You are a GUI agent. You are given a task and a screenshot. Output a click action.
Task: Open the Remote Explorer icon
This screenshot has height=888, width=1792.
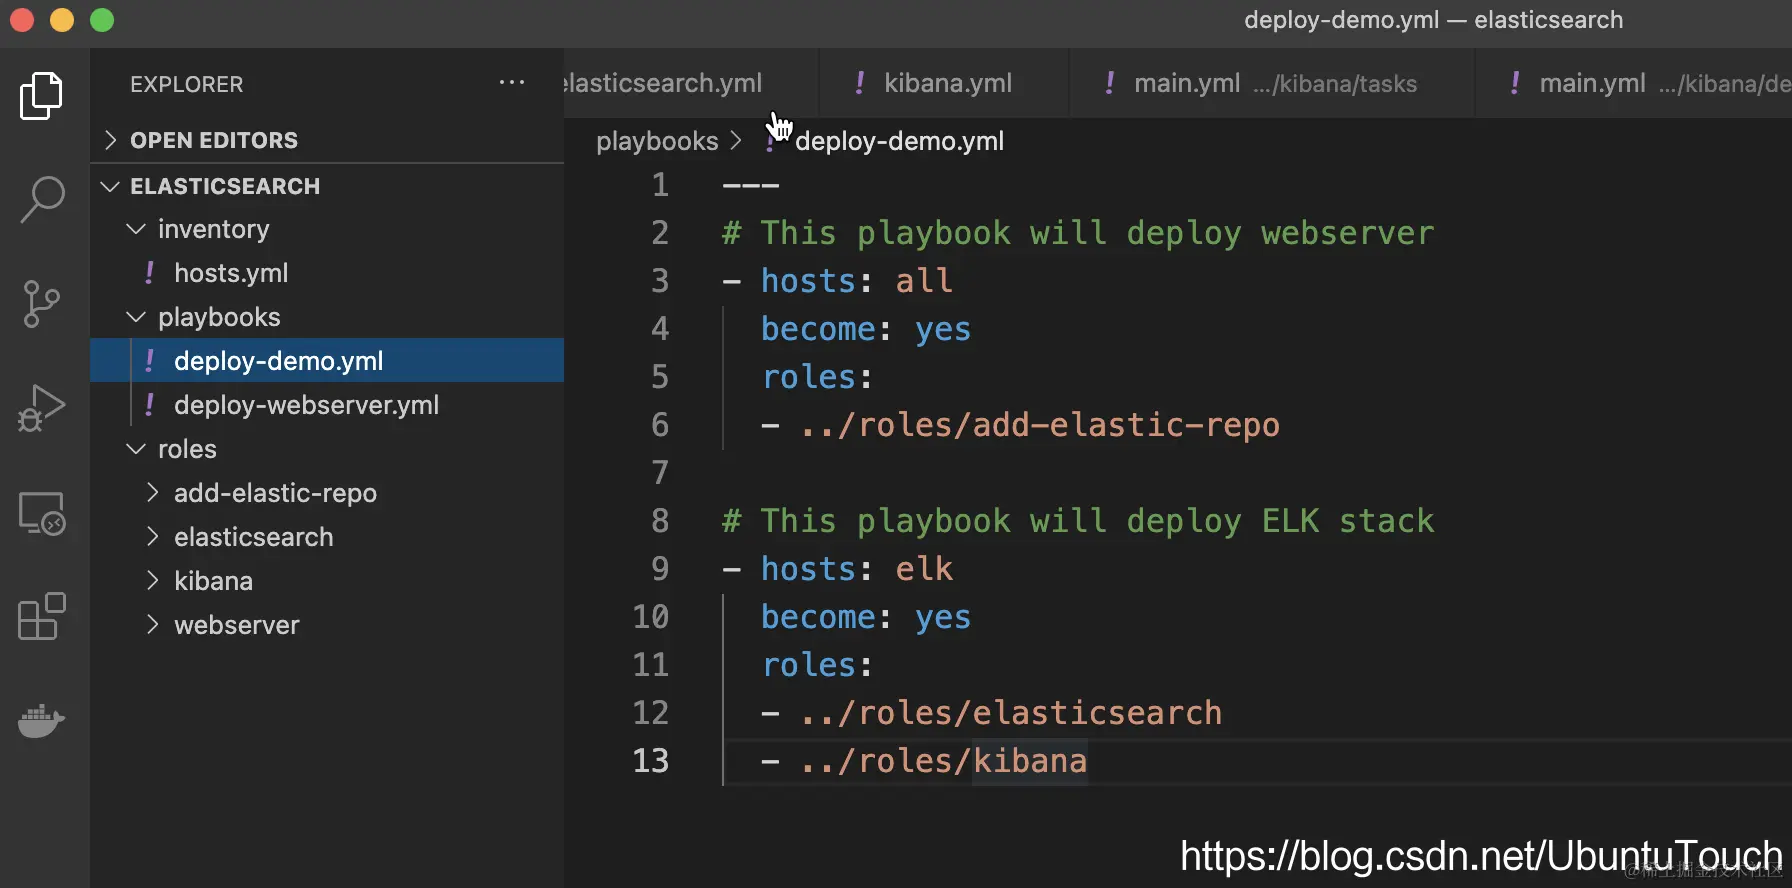pyautogui.click(x=42, y=513)
